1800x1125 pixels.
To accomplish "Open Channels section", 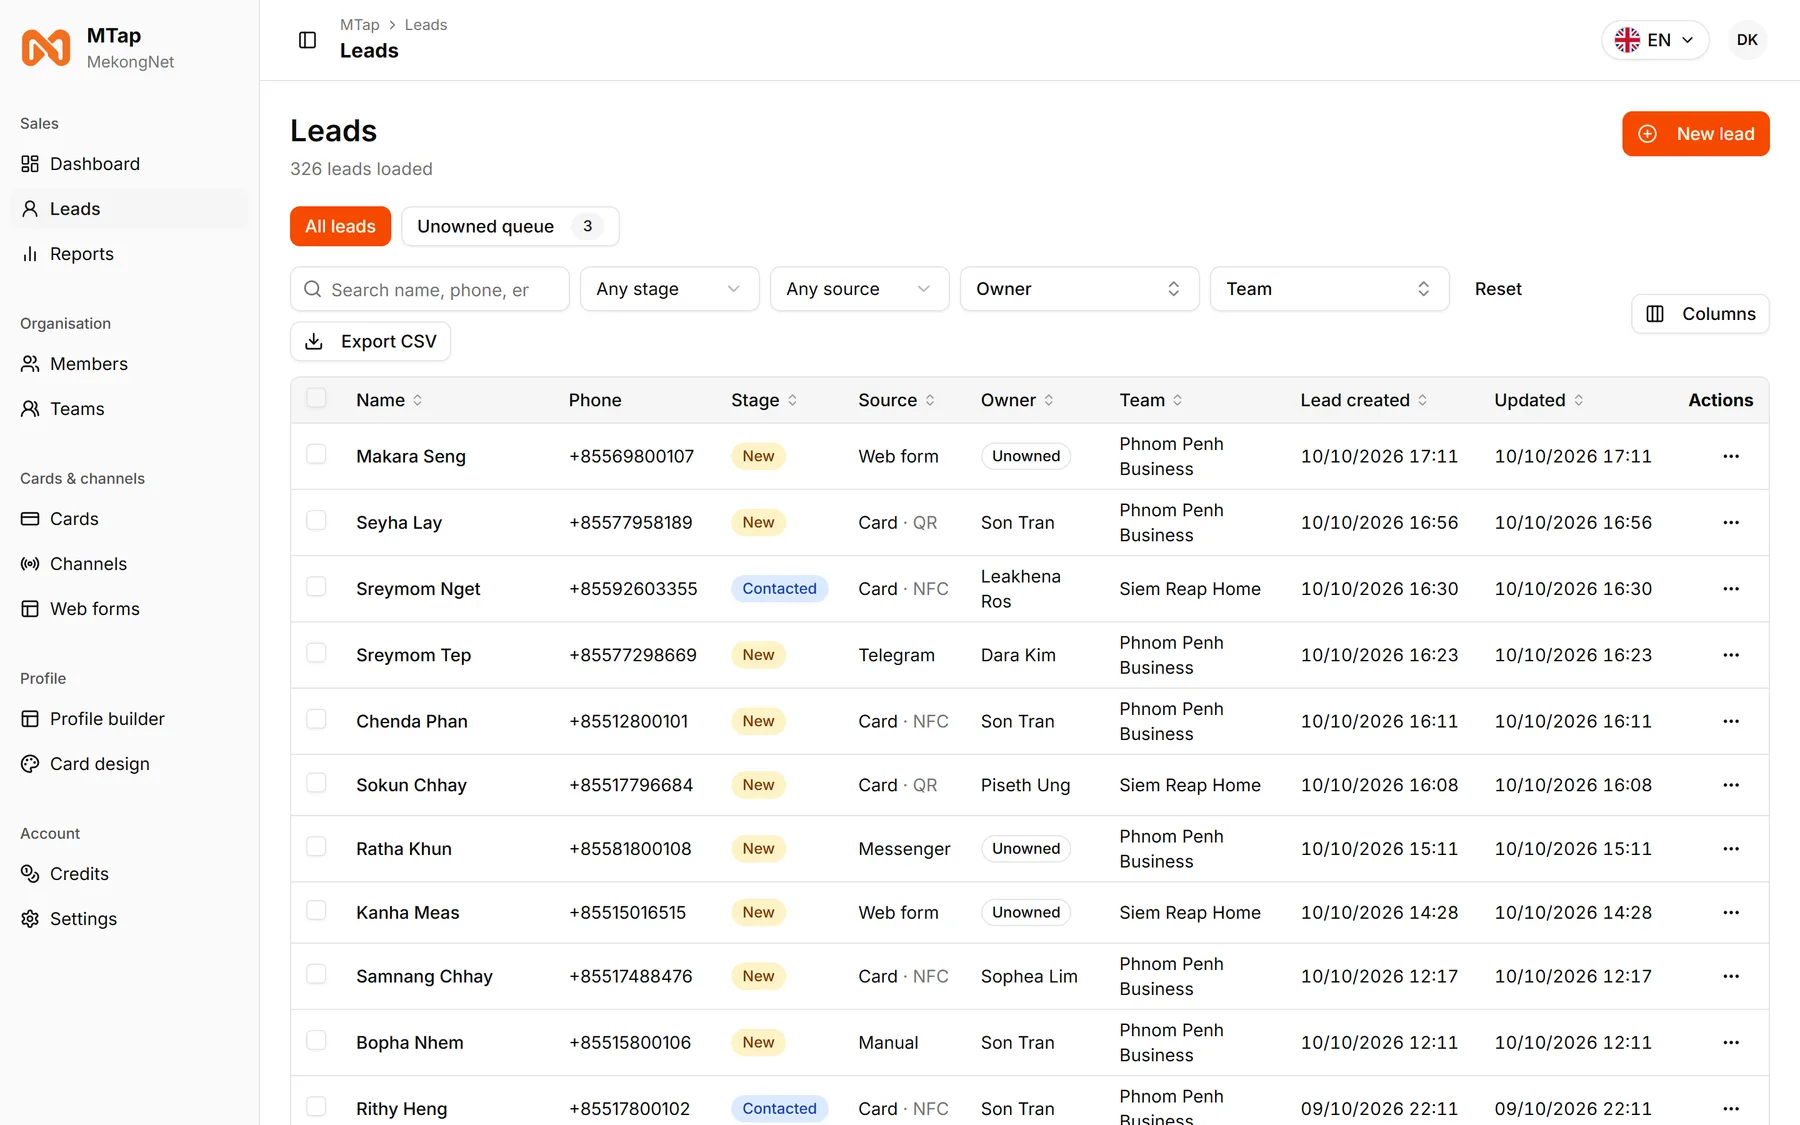I will pyautogui.click(x=130, y=564).
